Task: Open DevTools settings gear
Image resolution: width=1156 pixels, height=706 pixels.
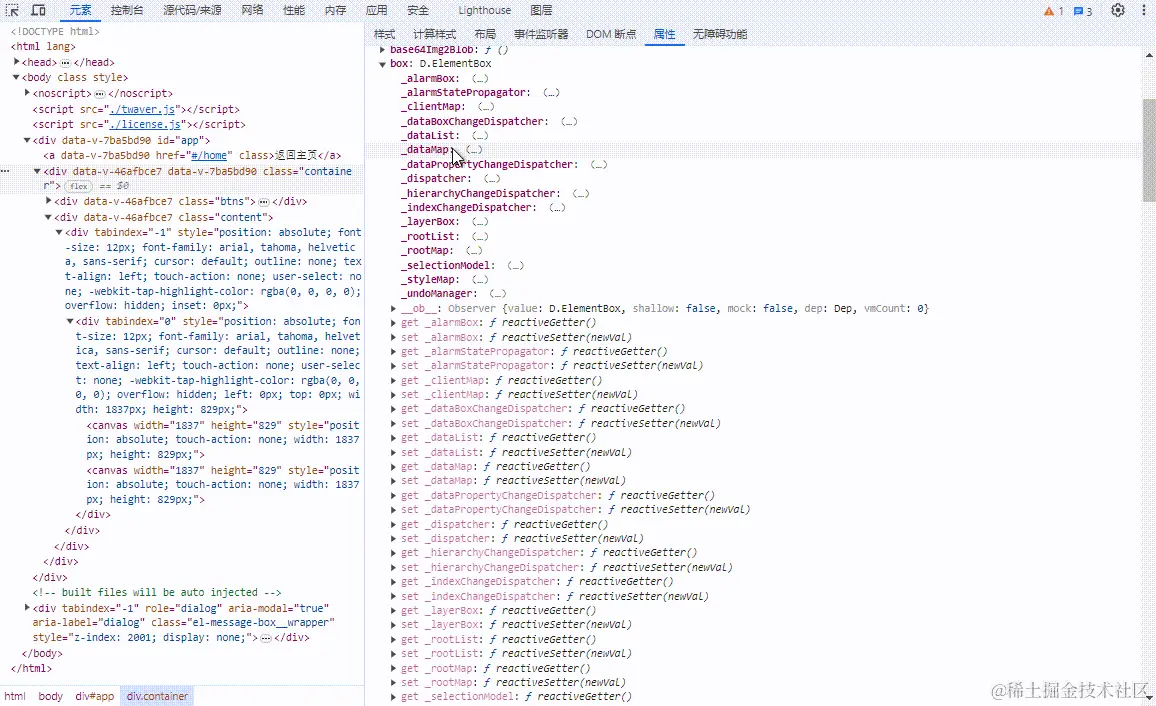Action: (1118, 10)
